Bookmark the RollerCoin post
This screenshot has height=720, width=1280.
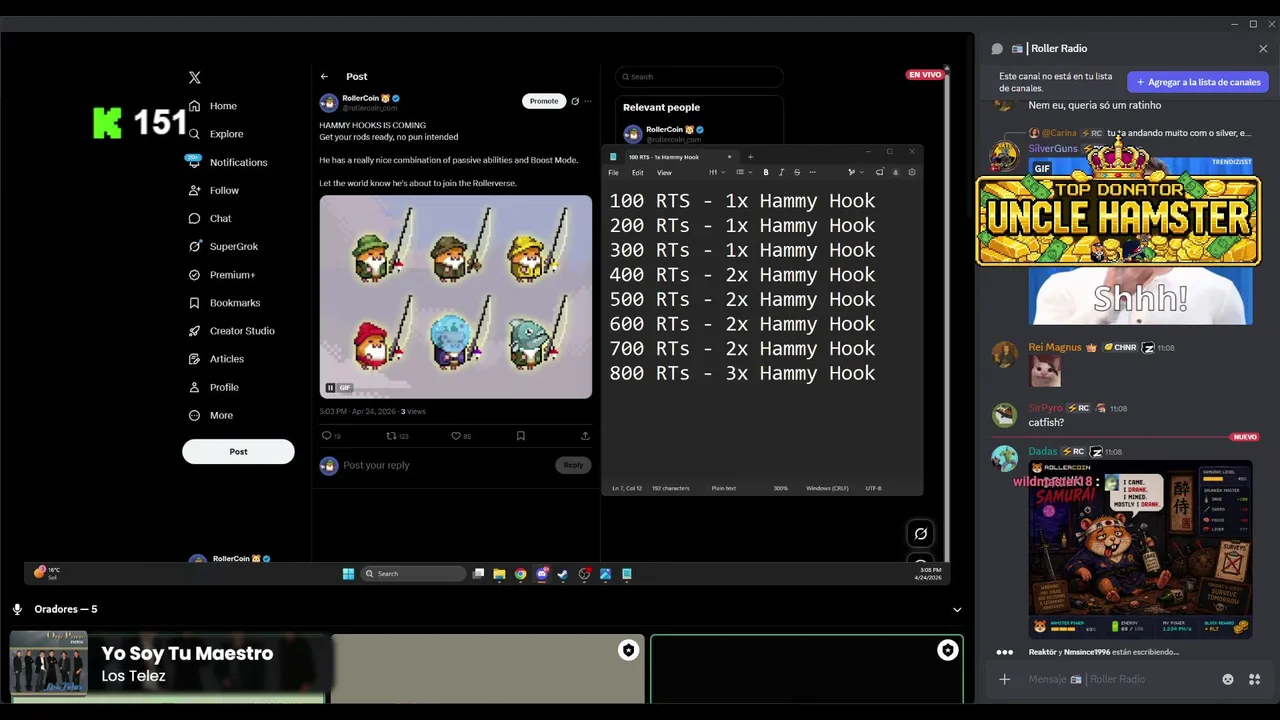pos(521,436)
